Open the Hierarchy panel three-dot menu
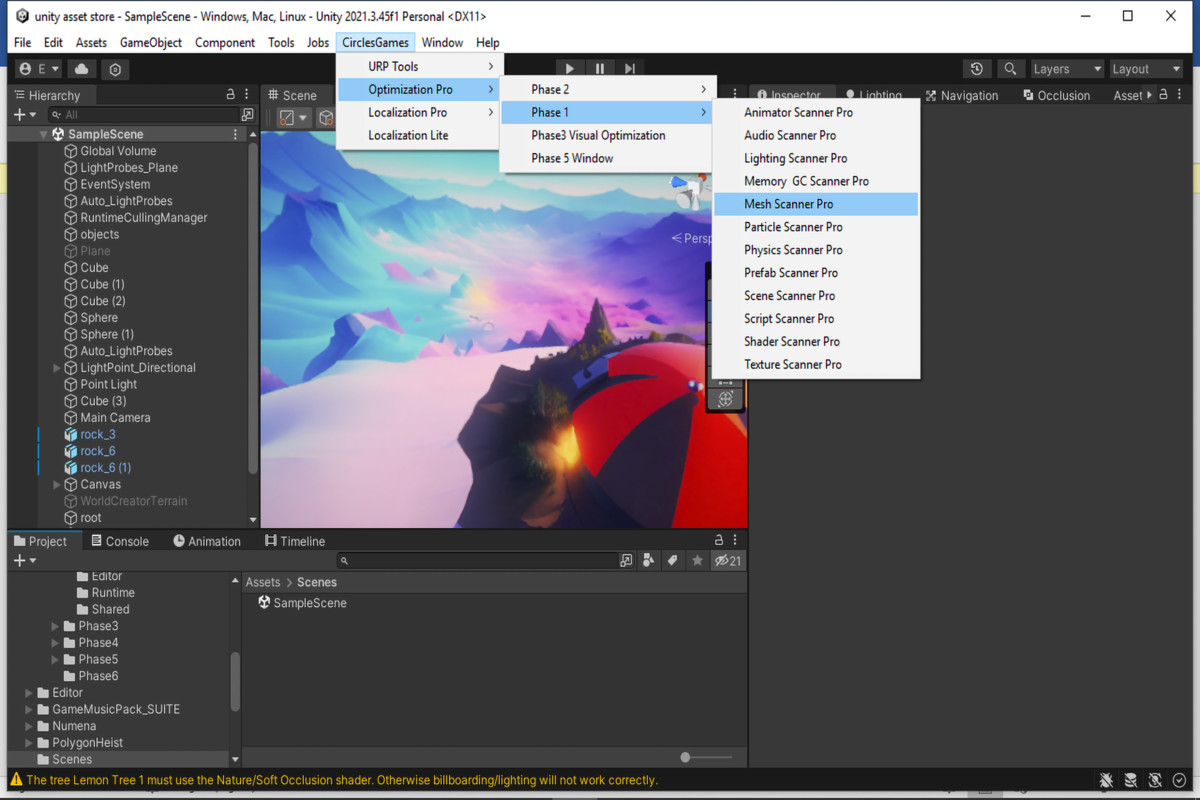The image size is (1200, 800). pos(246,94)
